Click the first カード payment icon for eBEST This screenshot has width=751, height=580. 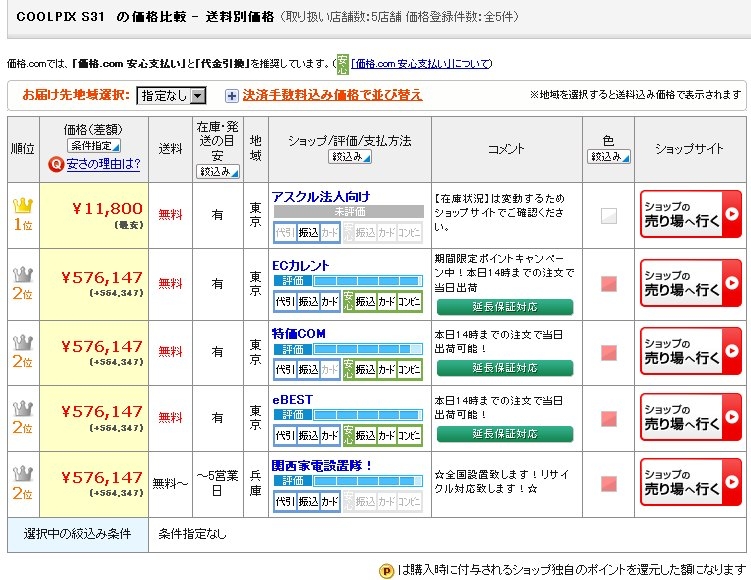pyautogui.click(x=330, y=436)
